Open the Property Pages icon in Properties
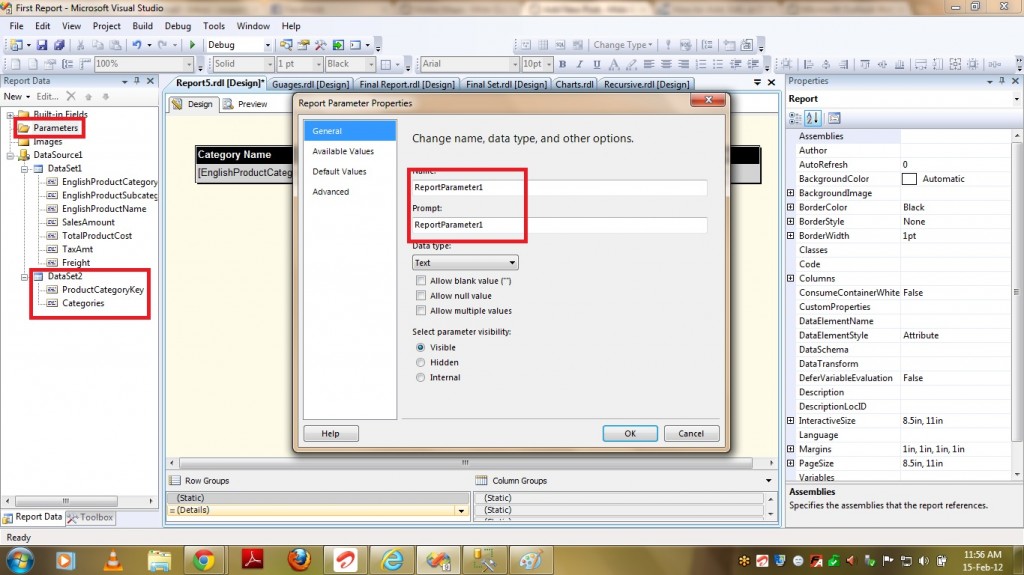Viewport: 1024px width, 575px height. pos(835,118)
